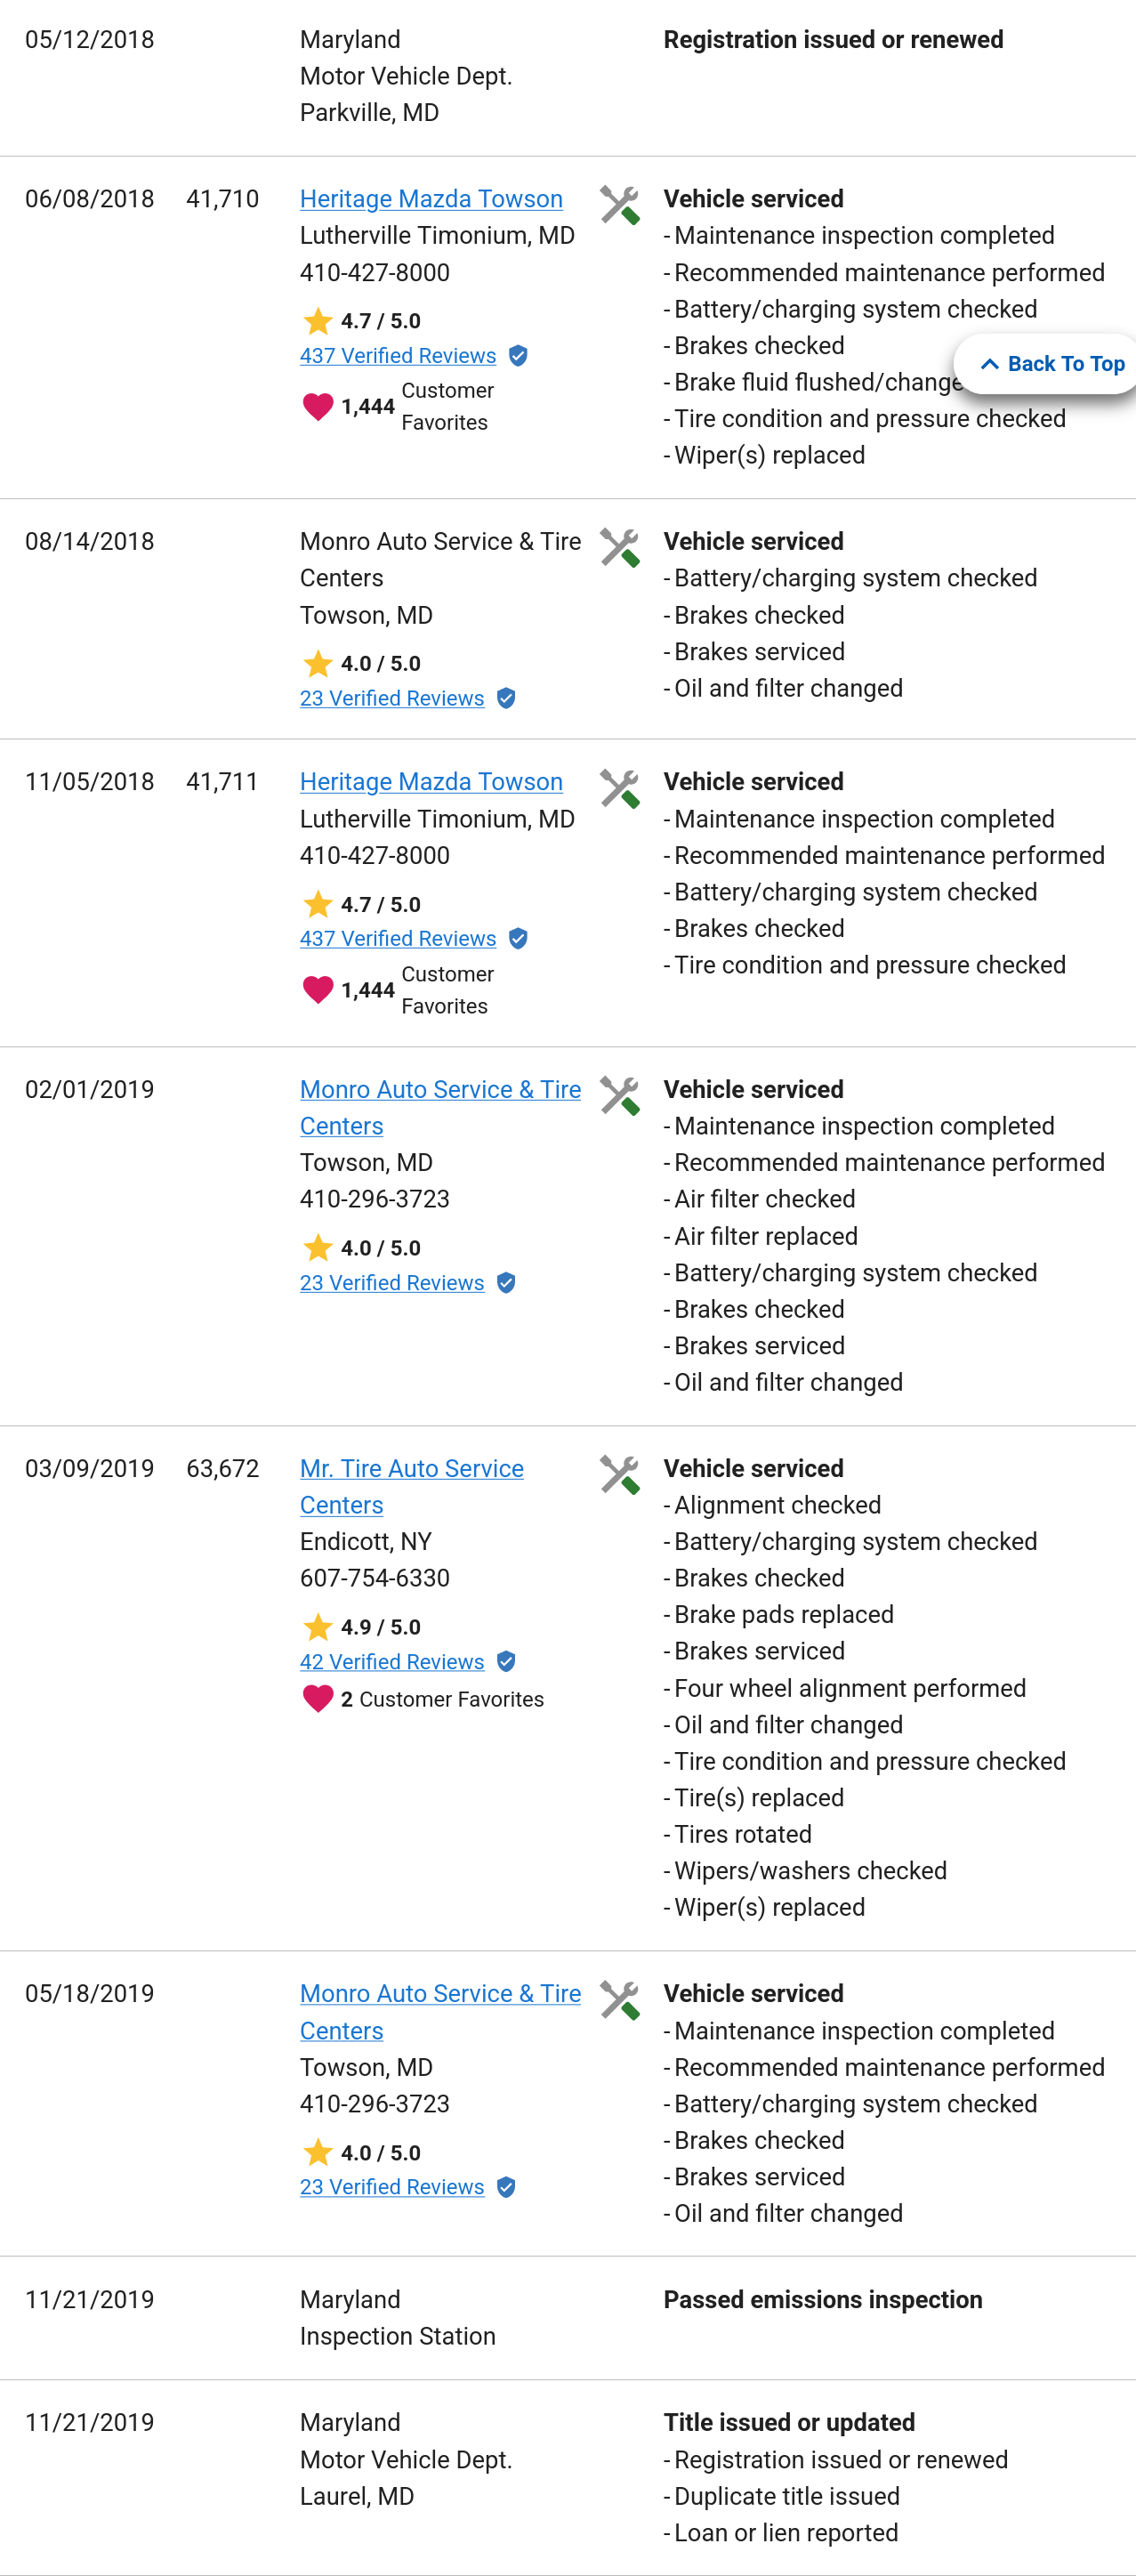View 23 Verified Reviews for 05/18/2019 entry

click(x=392, y=2187)
